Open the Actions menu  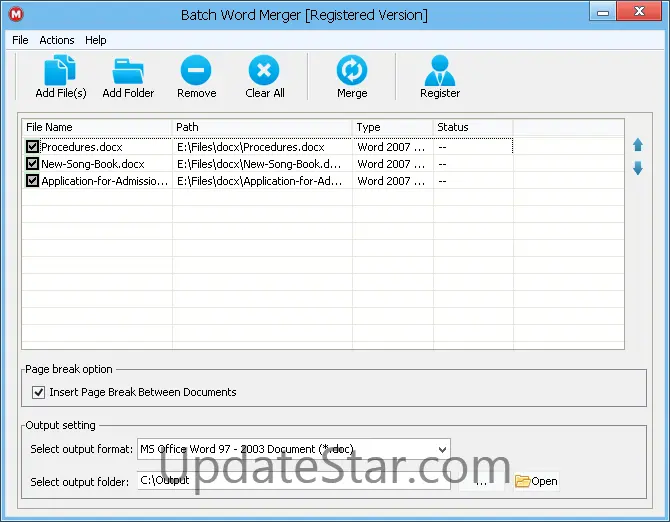(57, 40)
